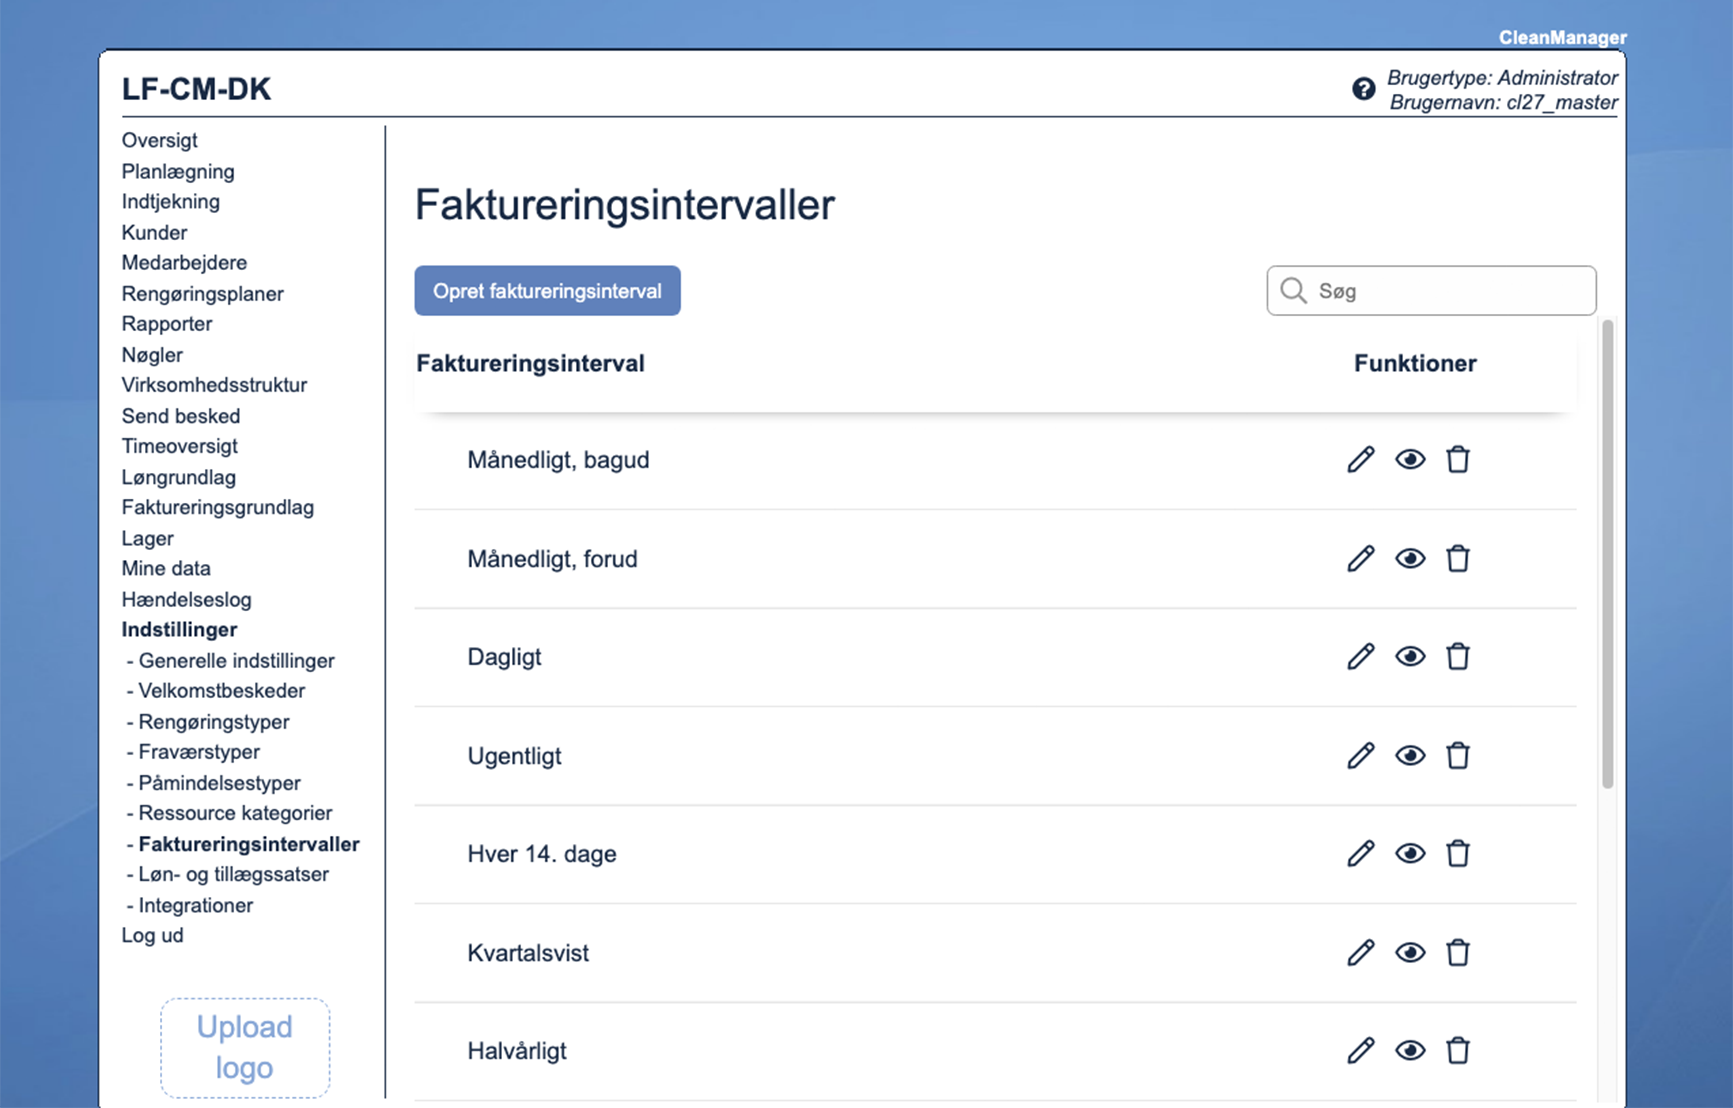The height and width of the screenshot is (1108, 1733).
Task: Click the Opret faktureringsinterval button
Action: coord(547,291)
